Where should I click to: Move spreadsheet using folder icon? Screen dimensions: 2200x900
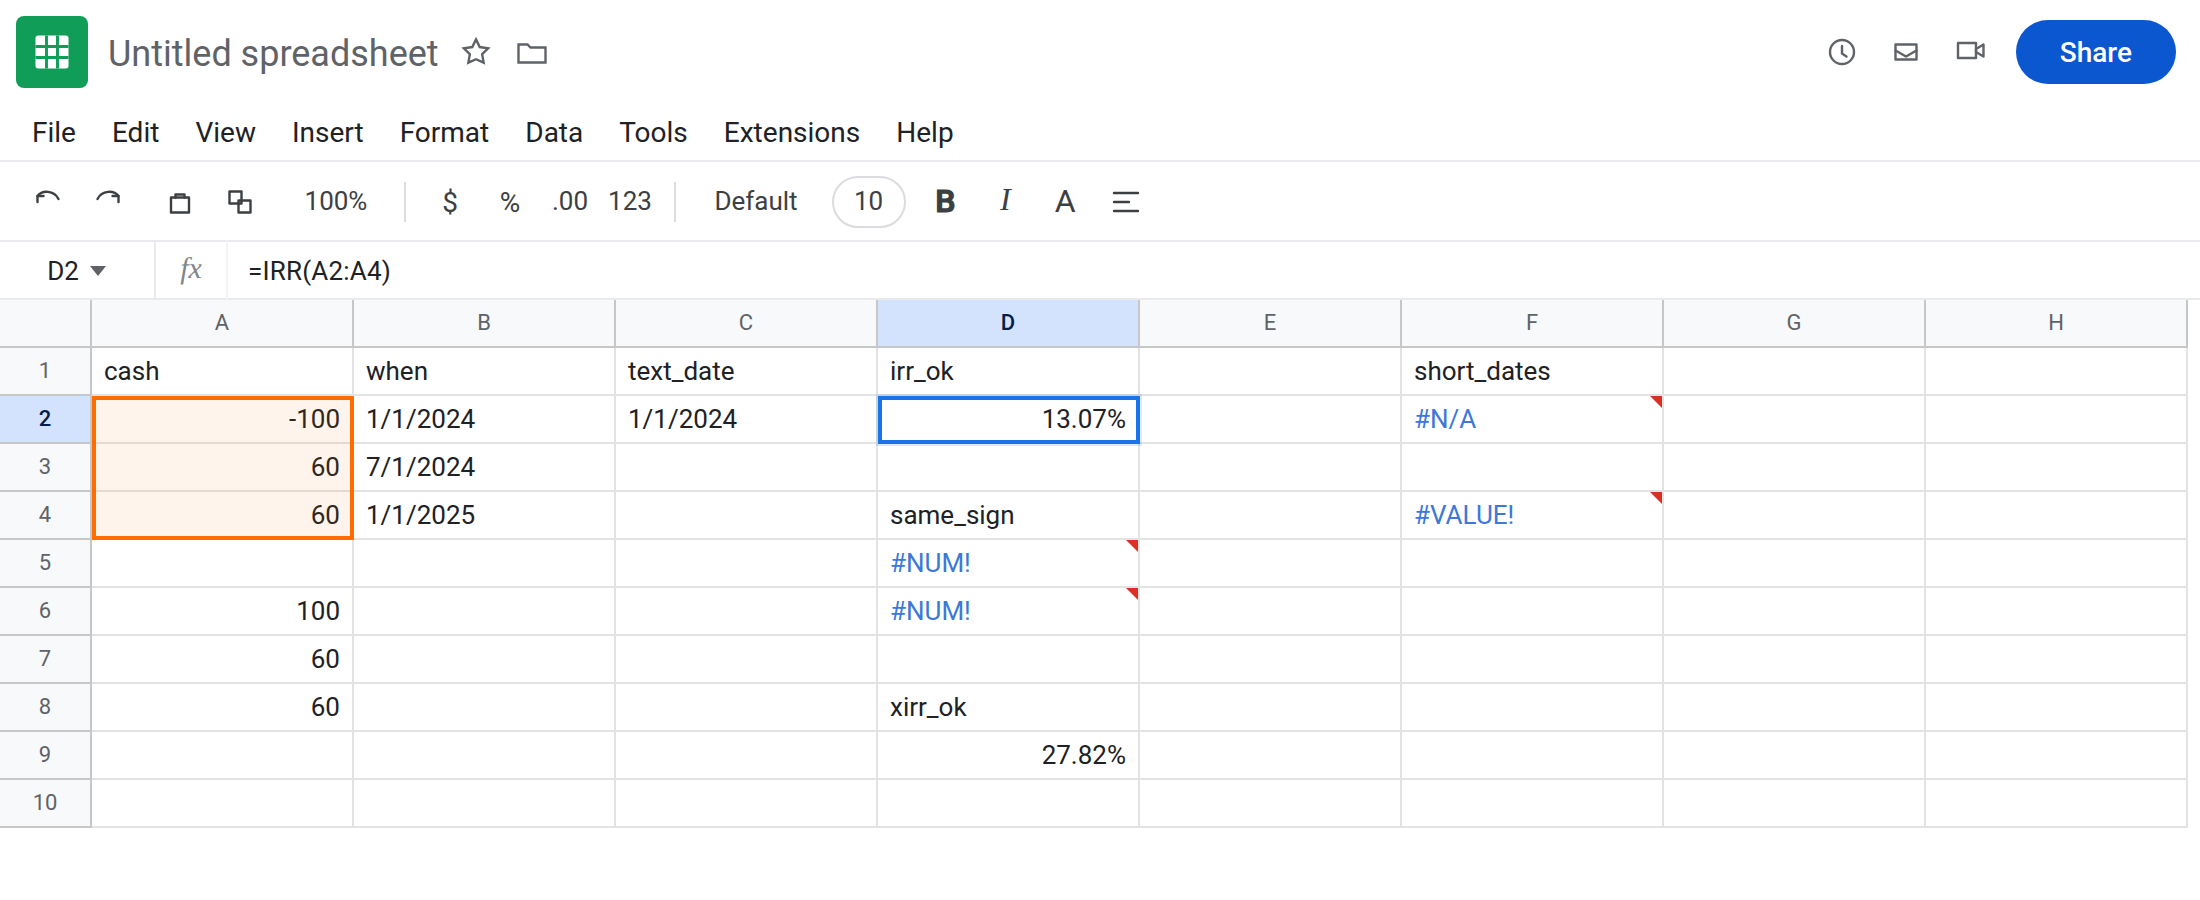pos(532,53)
